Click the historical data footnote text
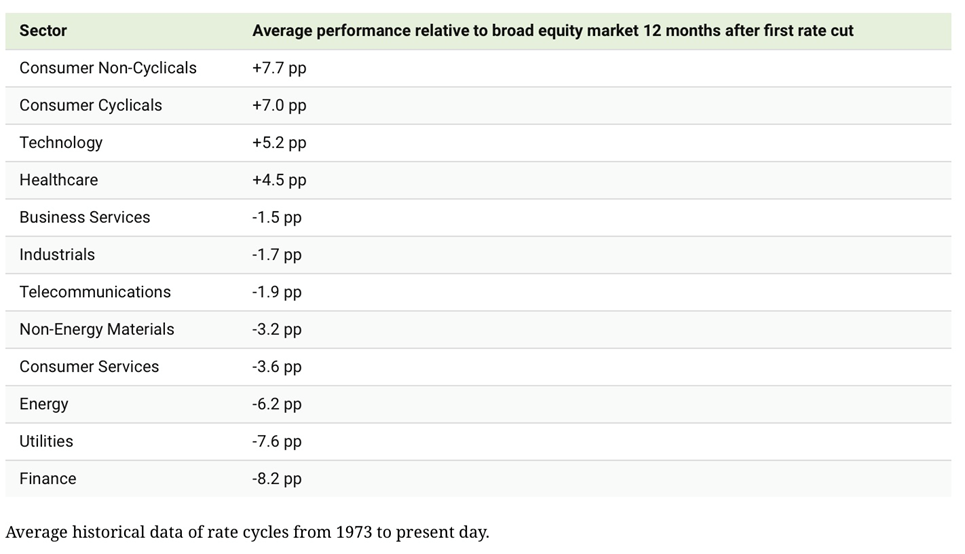The height and width of the screenshot is (554, 965). click(x=248, y=531)
